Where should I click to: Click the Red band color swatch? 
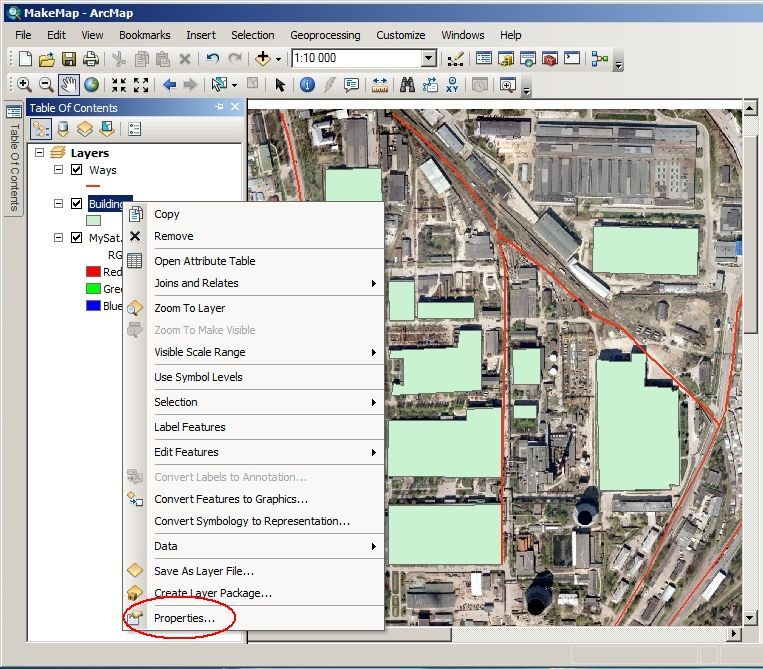coord(93,271)
